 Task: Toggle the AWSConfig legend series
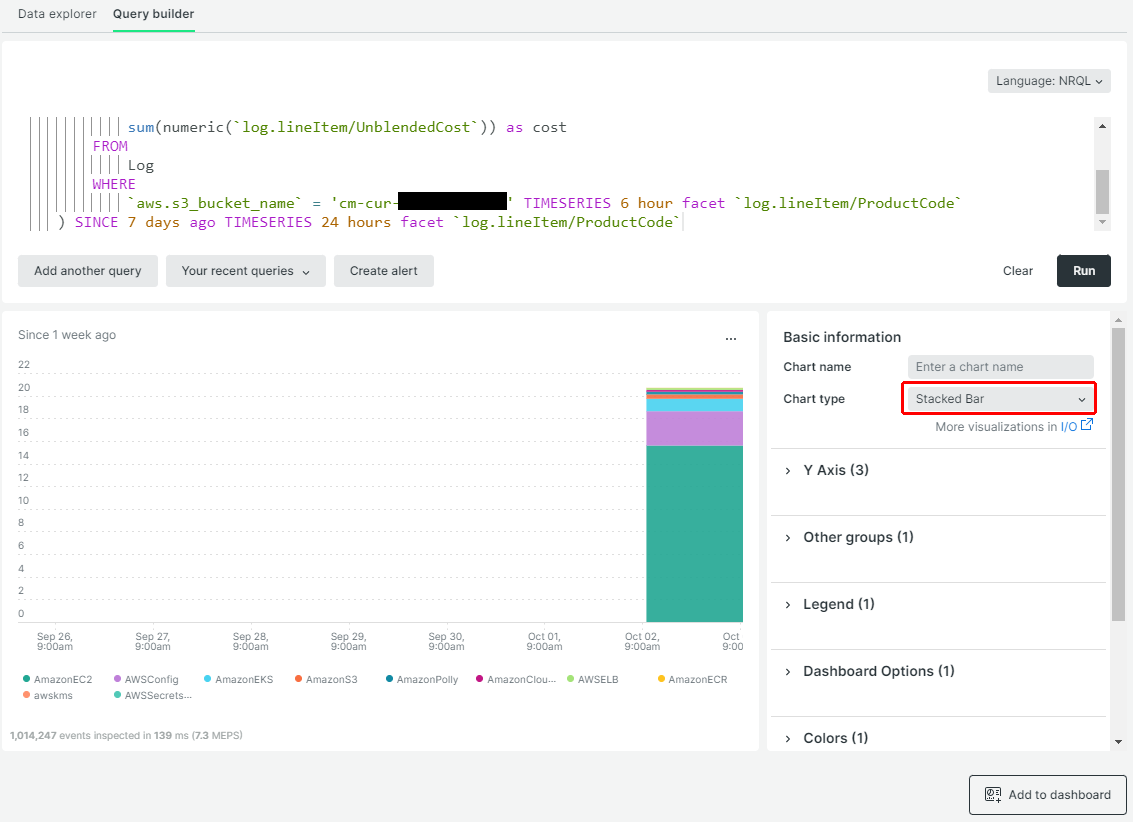(x=146, y=679)
